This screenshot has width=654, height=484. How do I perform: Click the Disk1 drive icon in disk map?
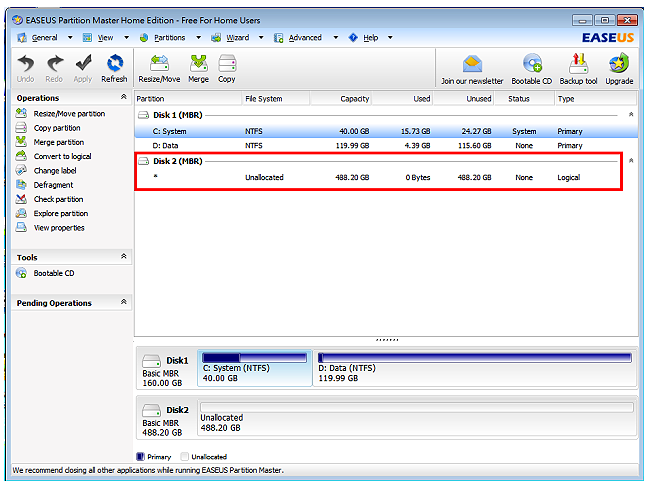151,360
